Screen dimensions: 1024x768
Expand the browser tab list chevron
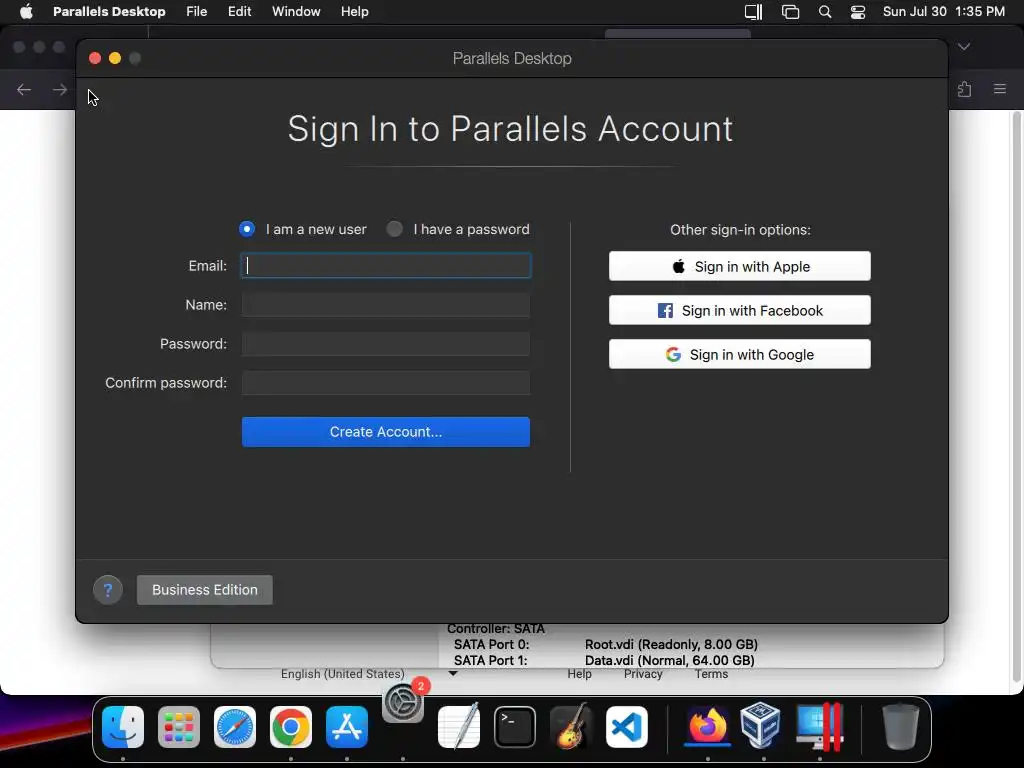tap(964, 47)
